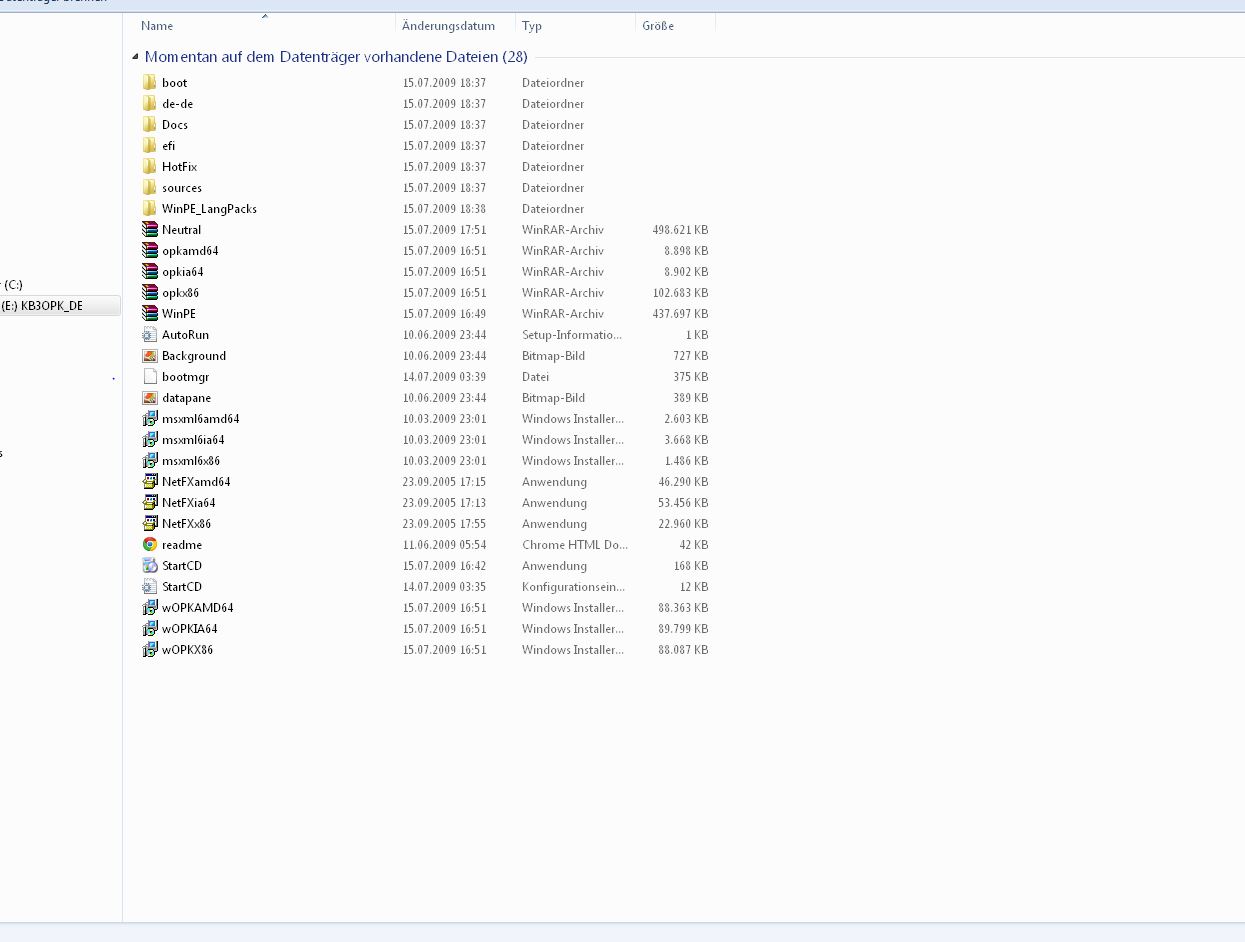
Task: Click the wOPKIA64 installer icon
Action: 150,629
